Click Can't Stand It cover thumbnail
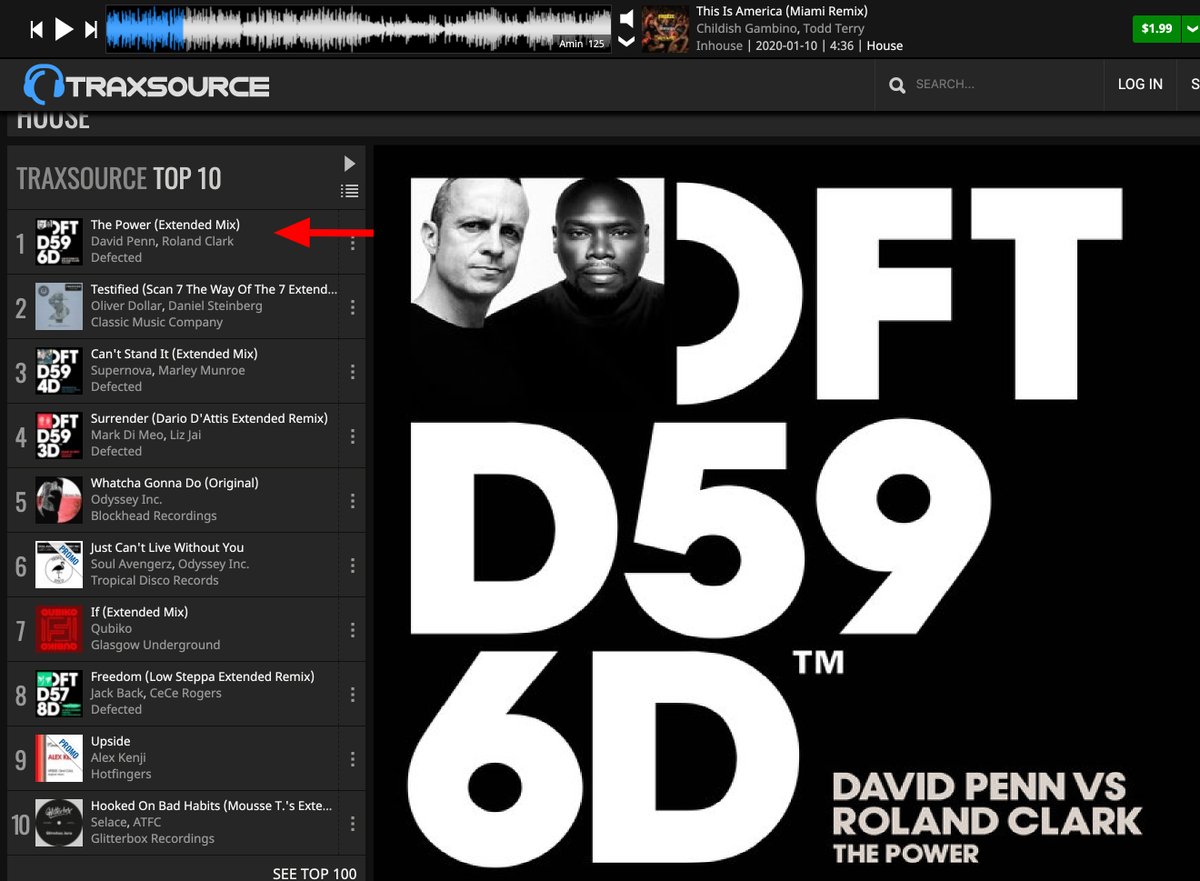 [59, 371]
